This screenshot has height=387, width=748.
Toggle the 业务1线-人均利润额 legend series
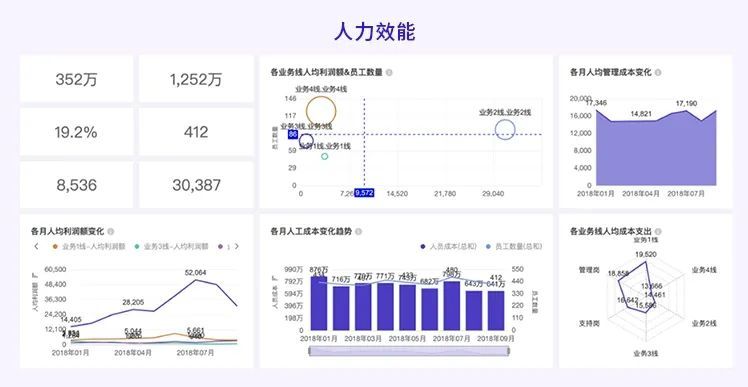[89, 247]
